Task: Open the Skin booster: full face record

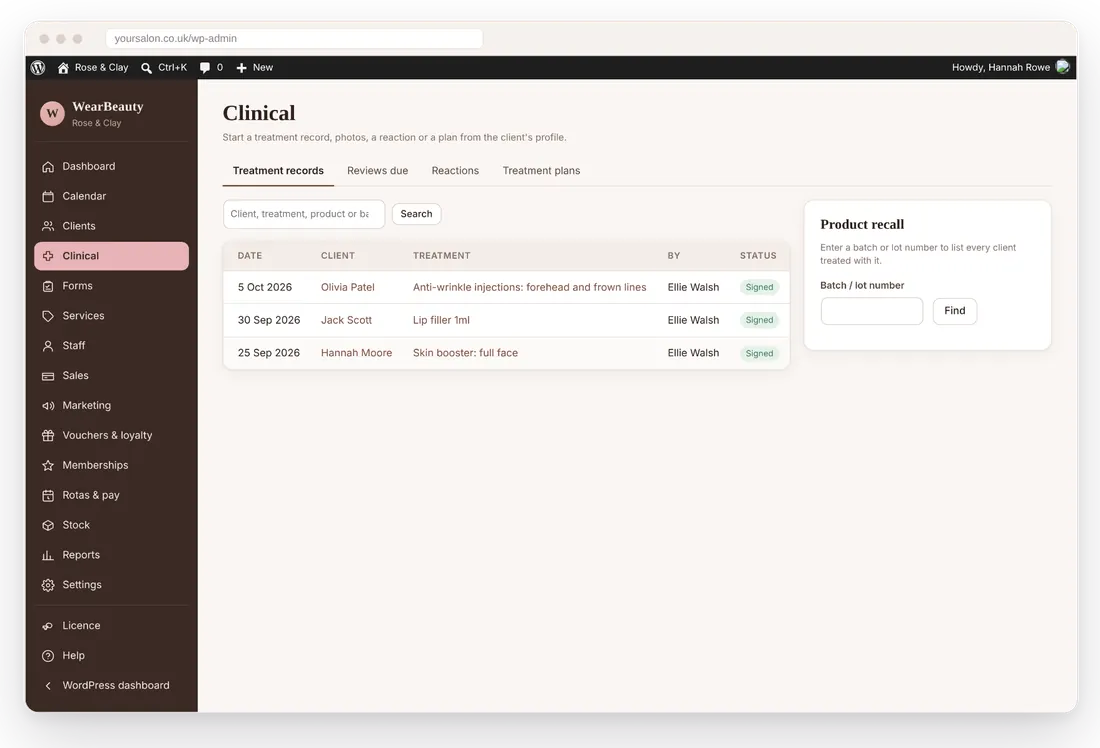Action: point(465,353)
